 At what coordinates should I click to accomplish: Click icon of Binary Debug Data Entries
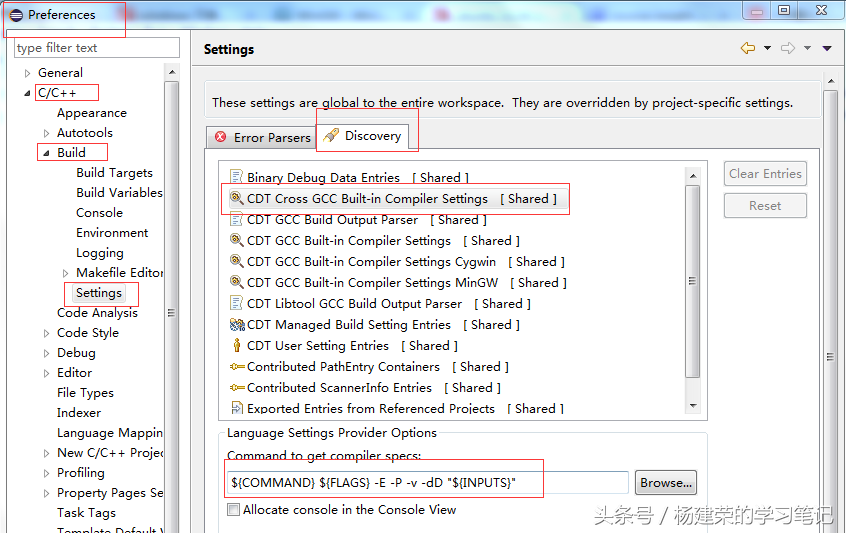point(236,177)
